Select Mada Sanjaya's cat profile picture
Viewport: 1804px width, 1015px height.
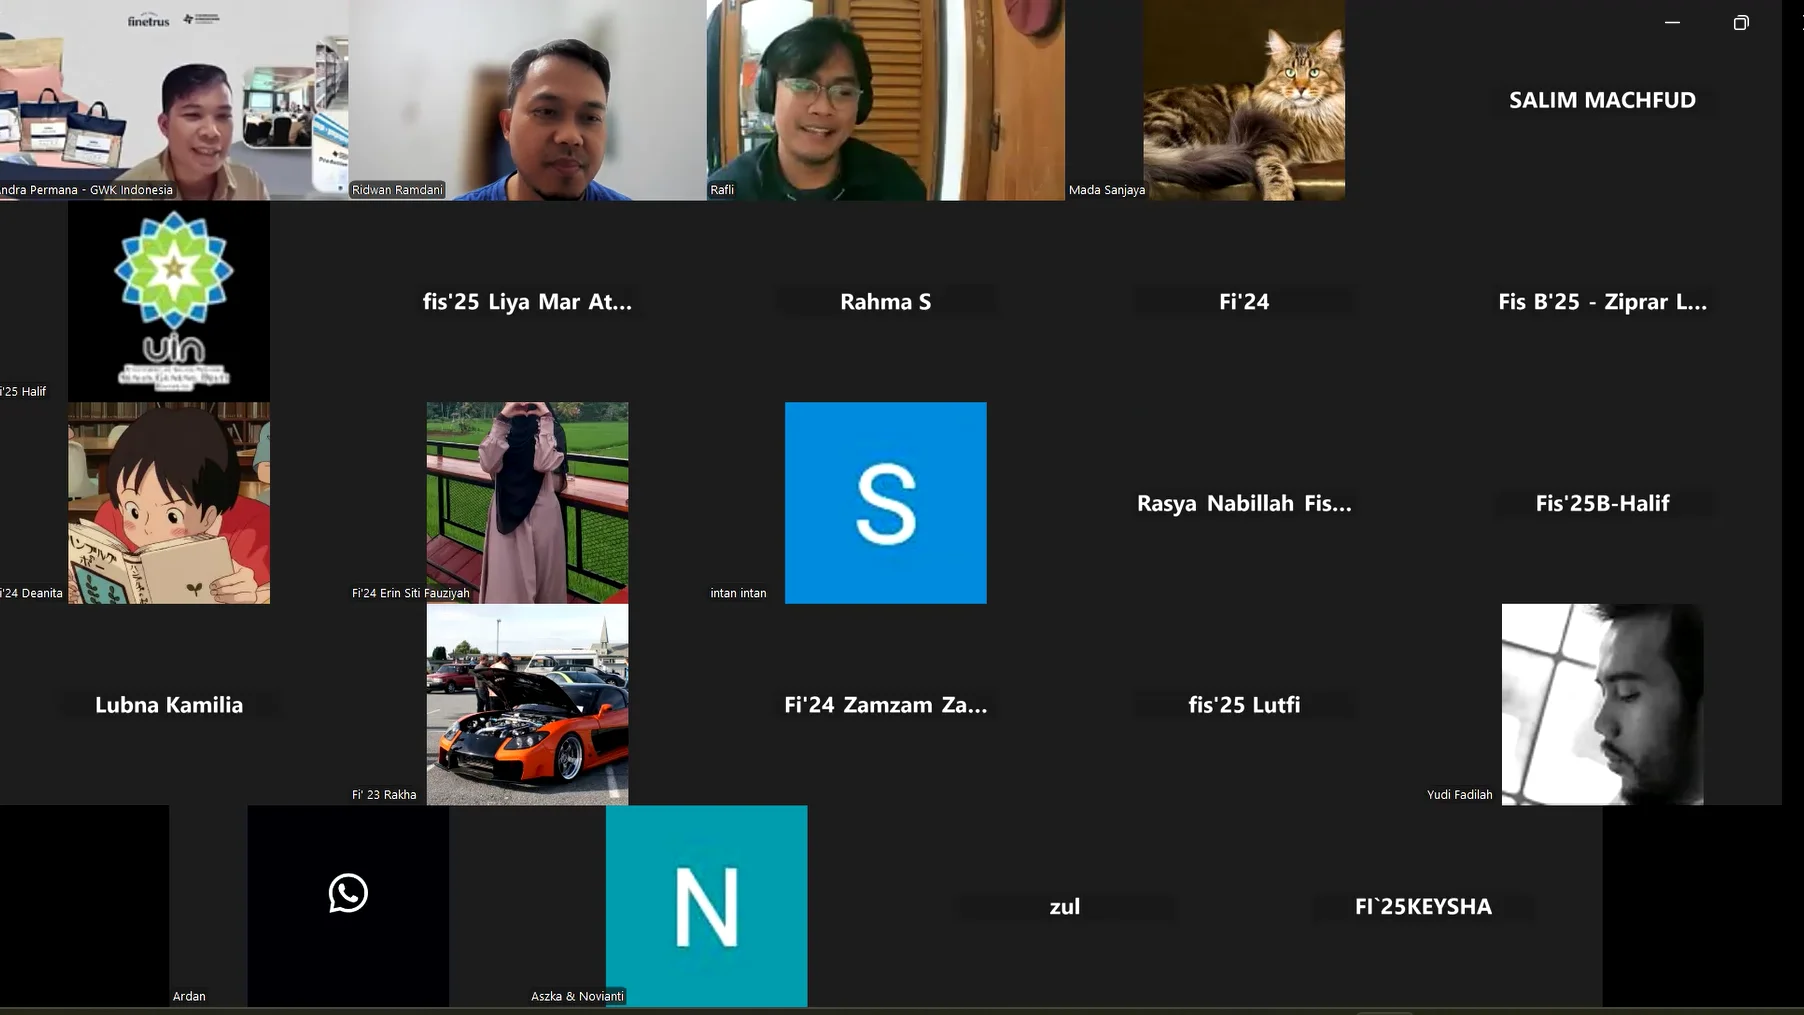1243,100
